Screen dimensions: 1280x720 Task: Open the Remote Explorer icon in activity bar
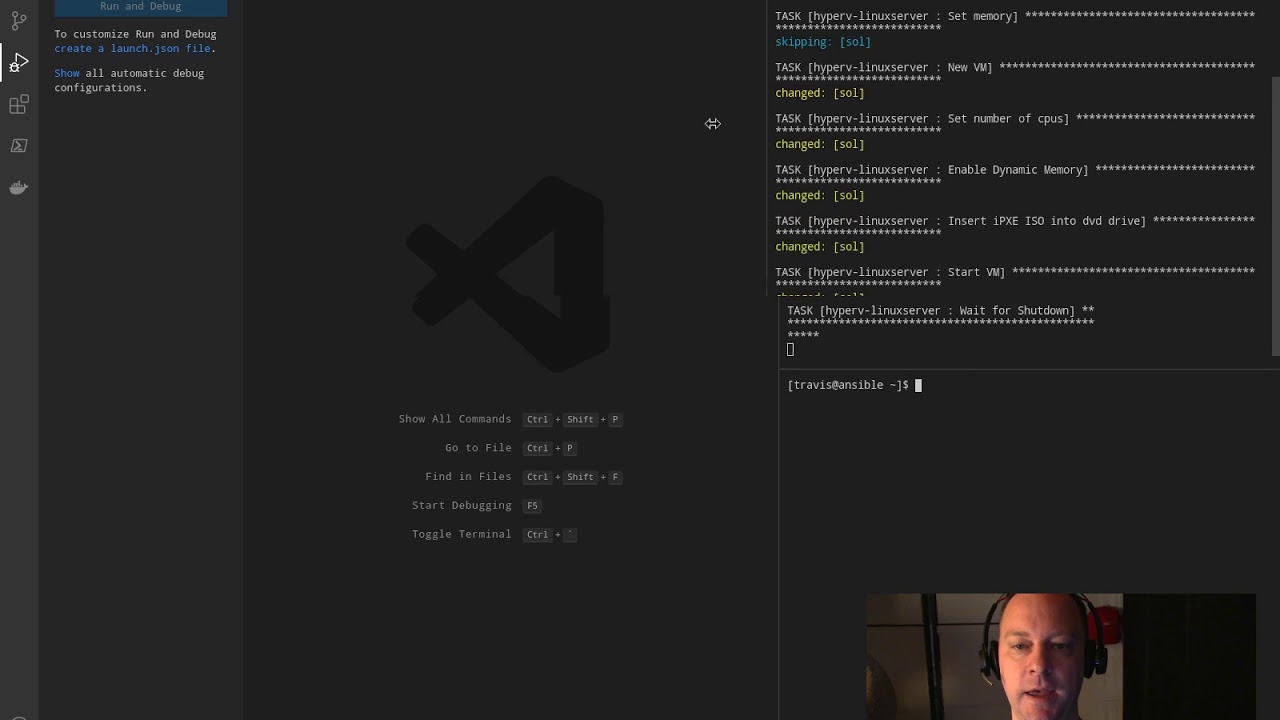click(19, 146)
